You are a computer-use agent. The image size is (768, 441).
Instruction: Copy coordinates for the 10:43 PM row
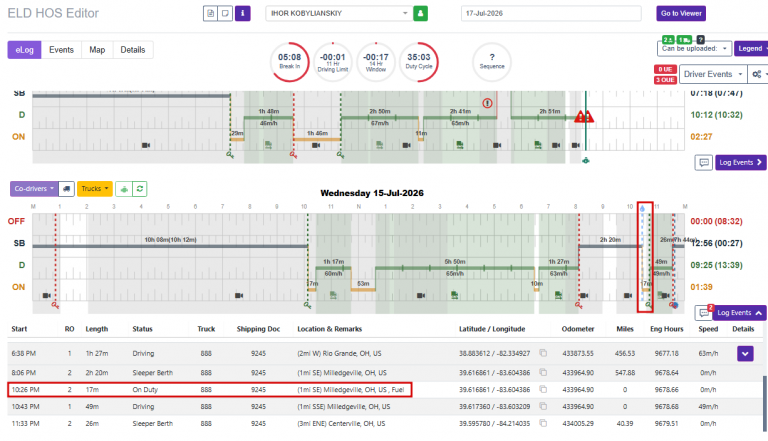point(543,406)
